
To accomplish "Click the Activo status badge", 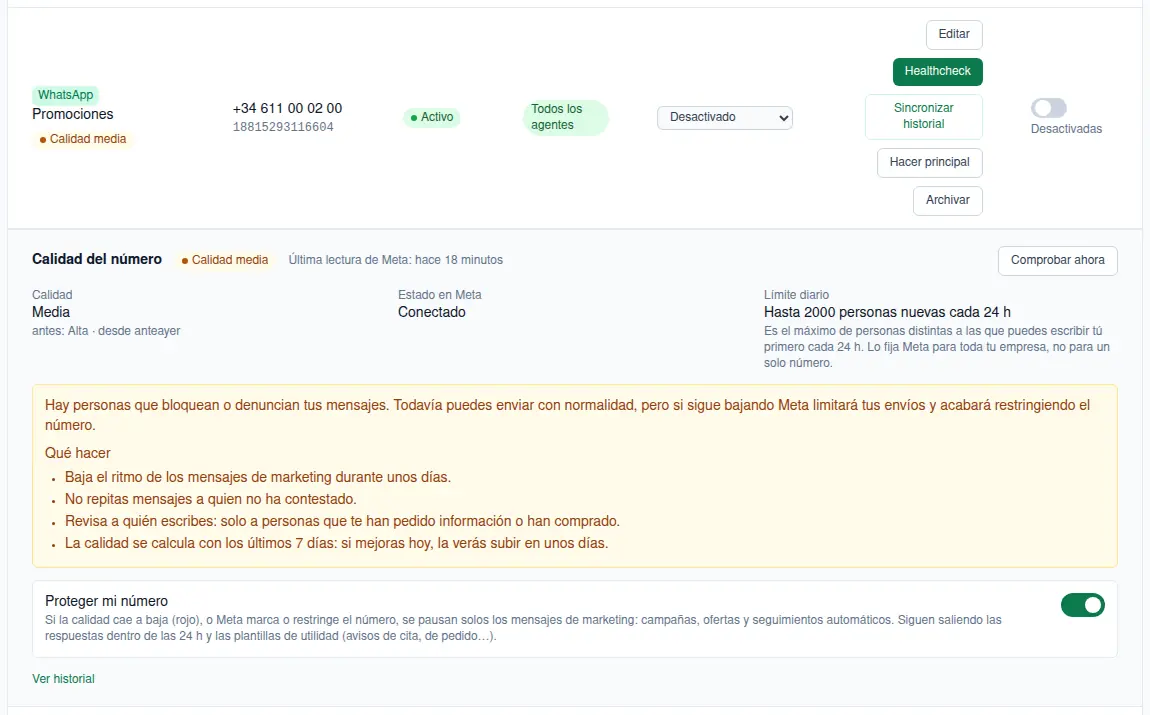I will point(432,117).
